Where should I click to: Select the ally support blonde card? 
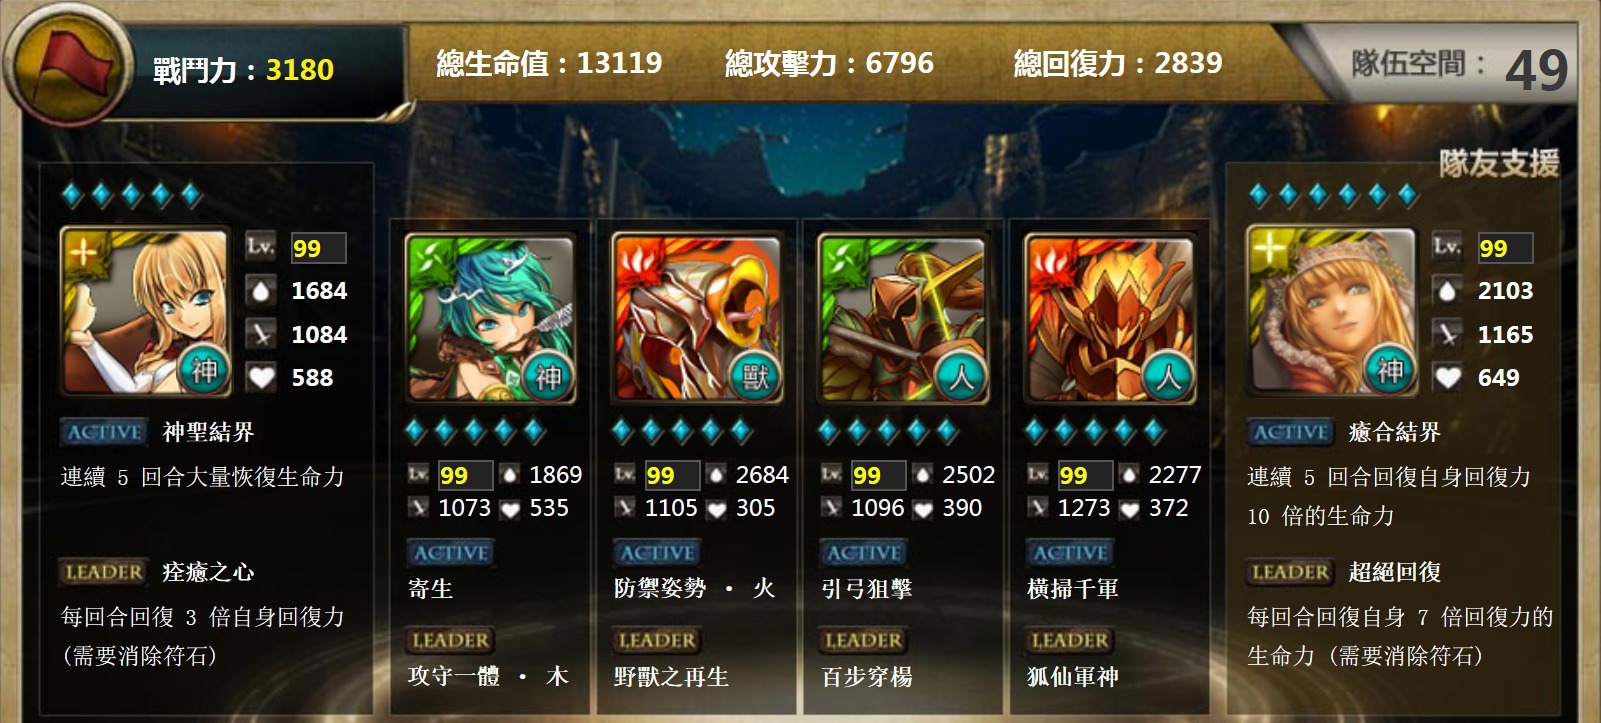click(1331, 312)
